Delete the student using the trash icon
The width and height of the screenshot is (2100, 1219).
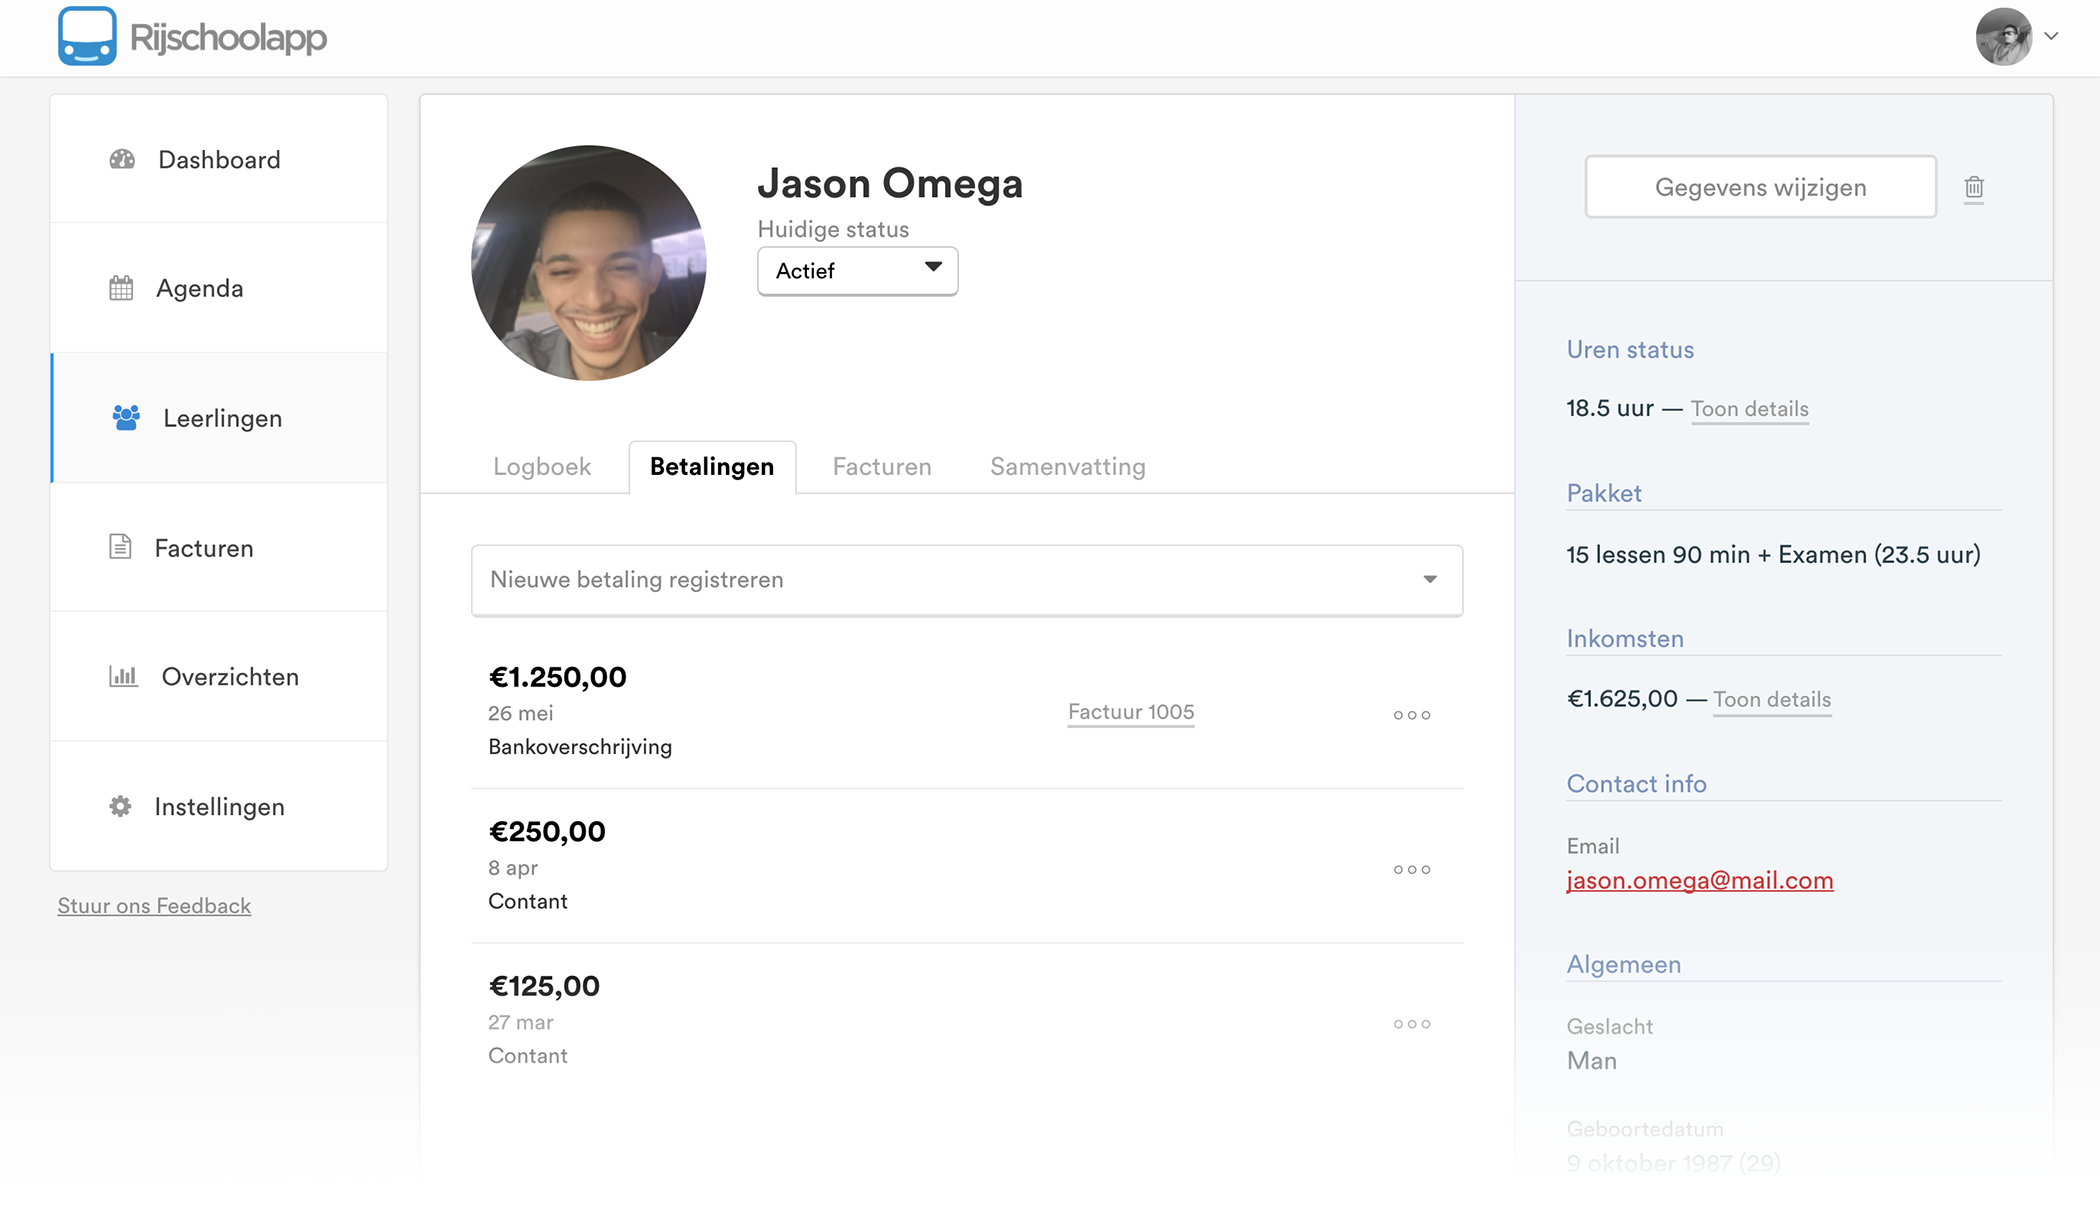[1974, 187]
